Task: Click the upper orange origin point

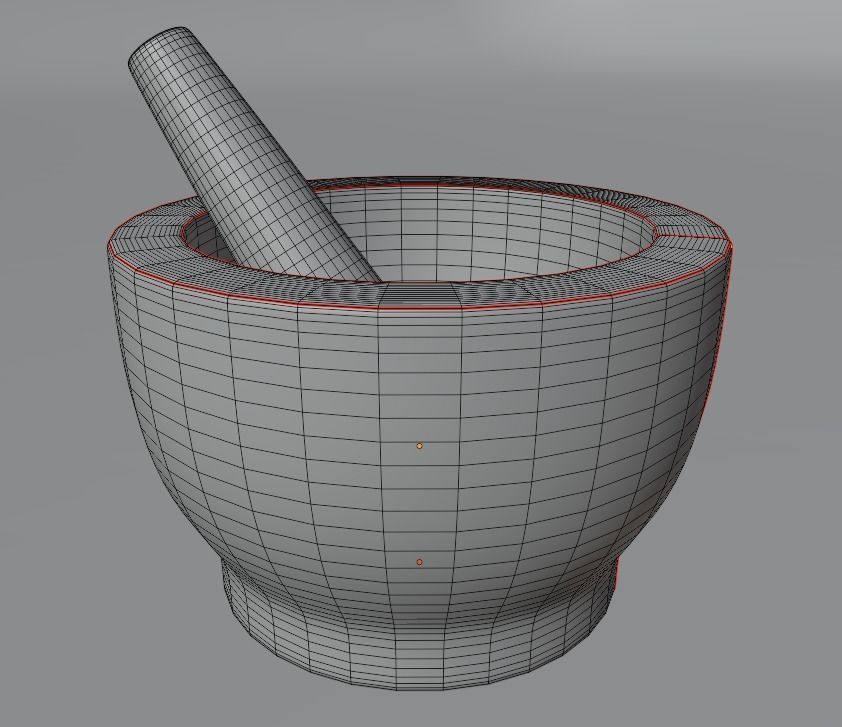Action: click(x=419, y=446)
